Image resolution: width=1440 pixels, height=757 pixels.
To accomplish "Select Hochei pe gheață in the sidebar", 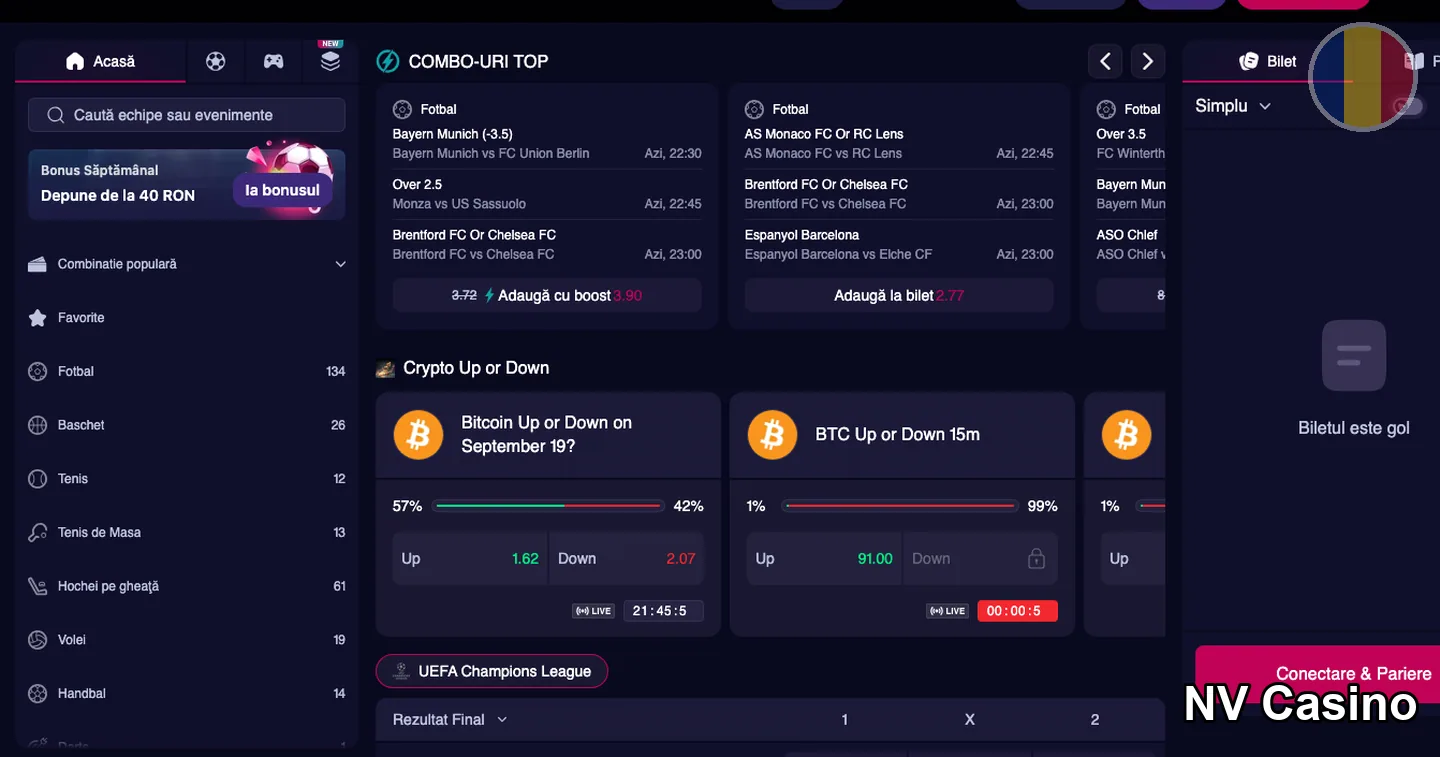I will [186, 586].
